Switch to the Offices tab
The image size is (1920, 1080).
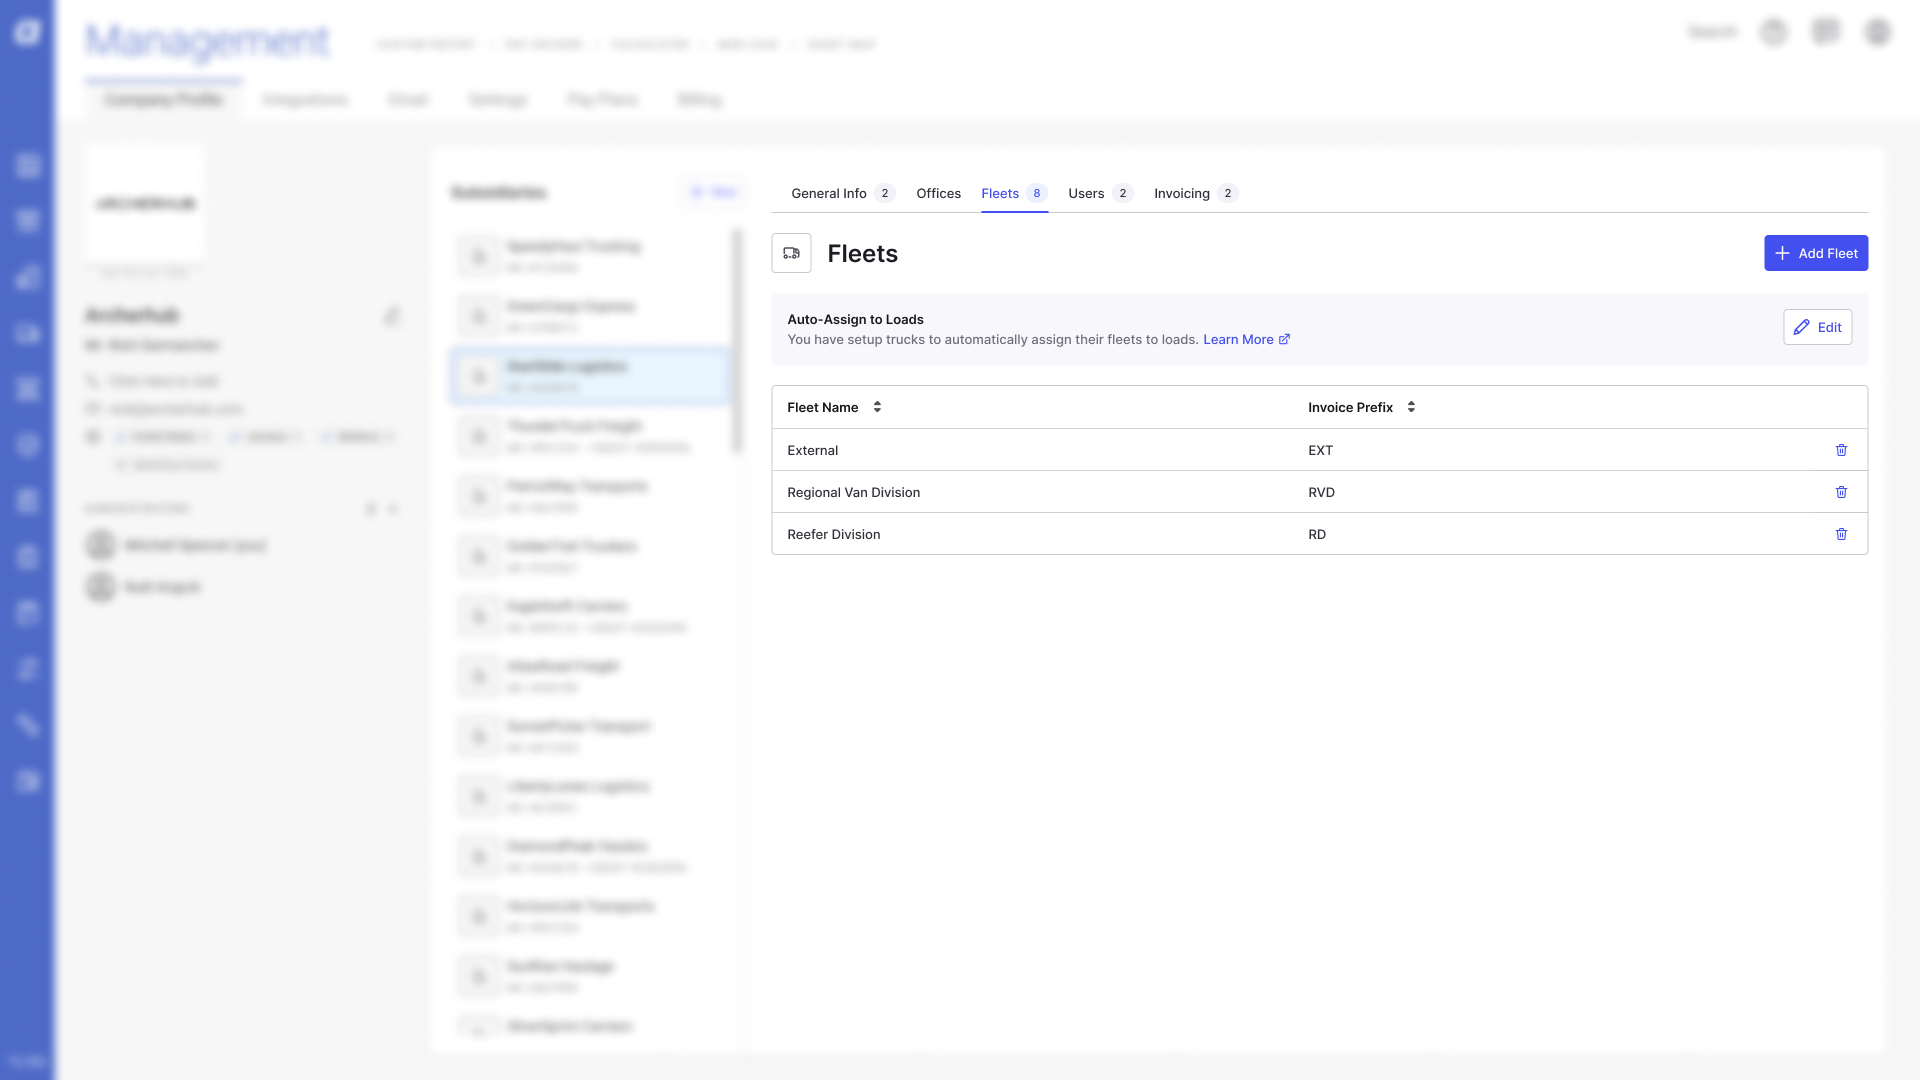point(938,193)
